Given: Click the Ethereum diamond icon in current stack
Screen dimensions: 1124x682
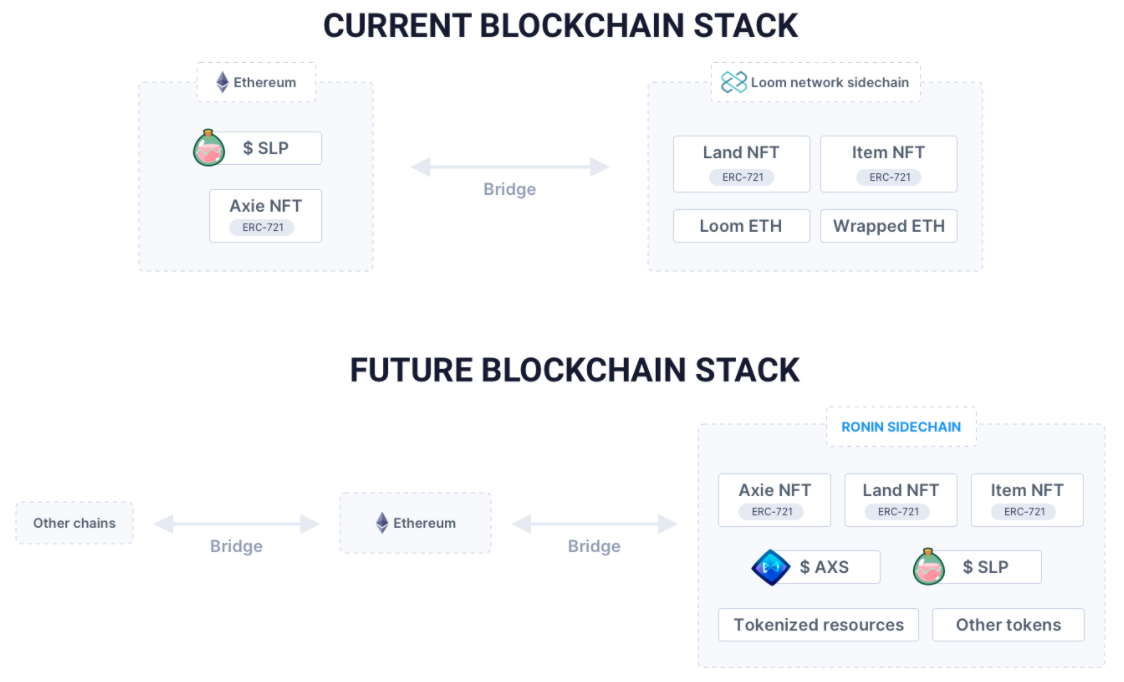Looking at the screenshot, I should (x=222, y=82).
